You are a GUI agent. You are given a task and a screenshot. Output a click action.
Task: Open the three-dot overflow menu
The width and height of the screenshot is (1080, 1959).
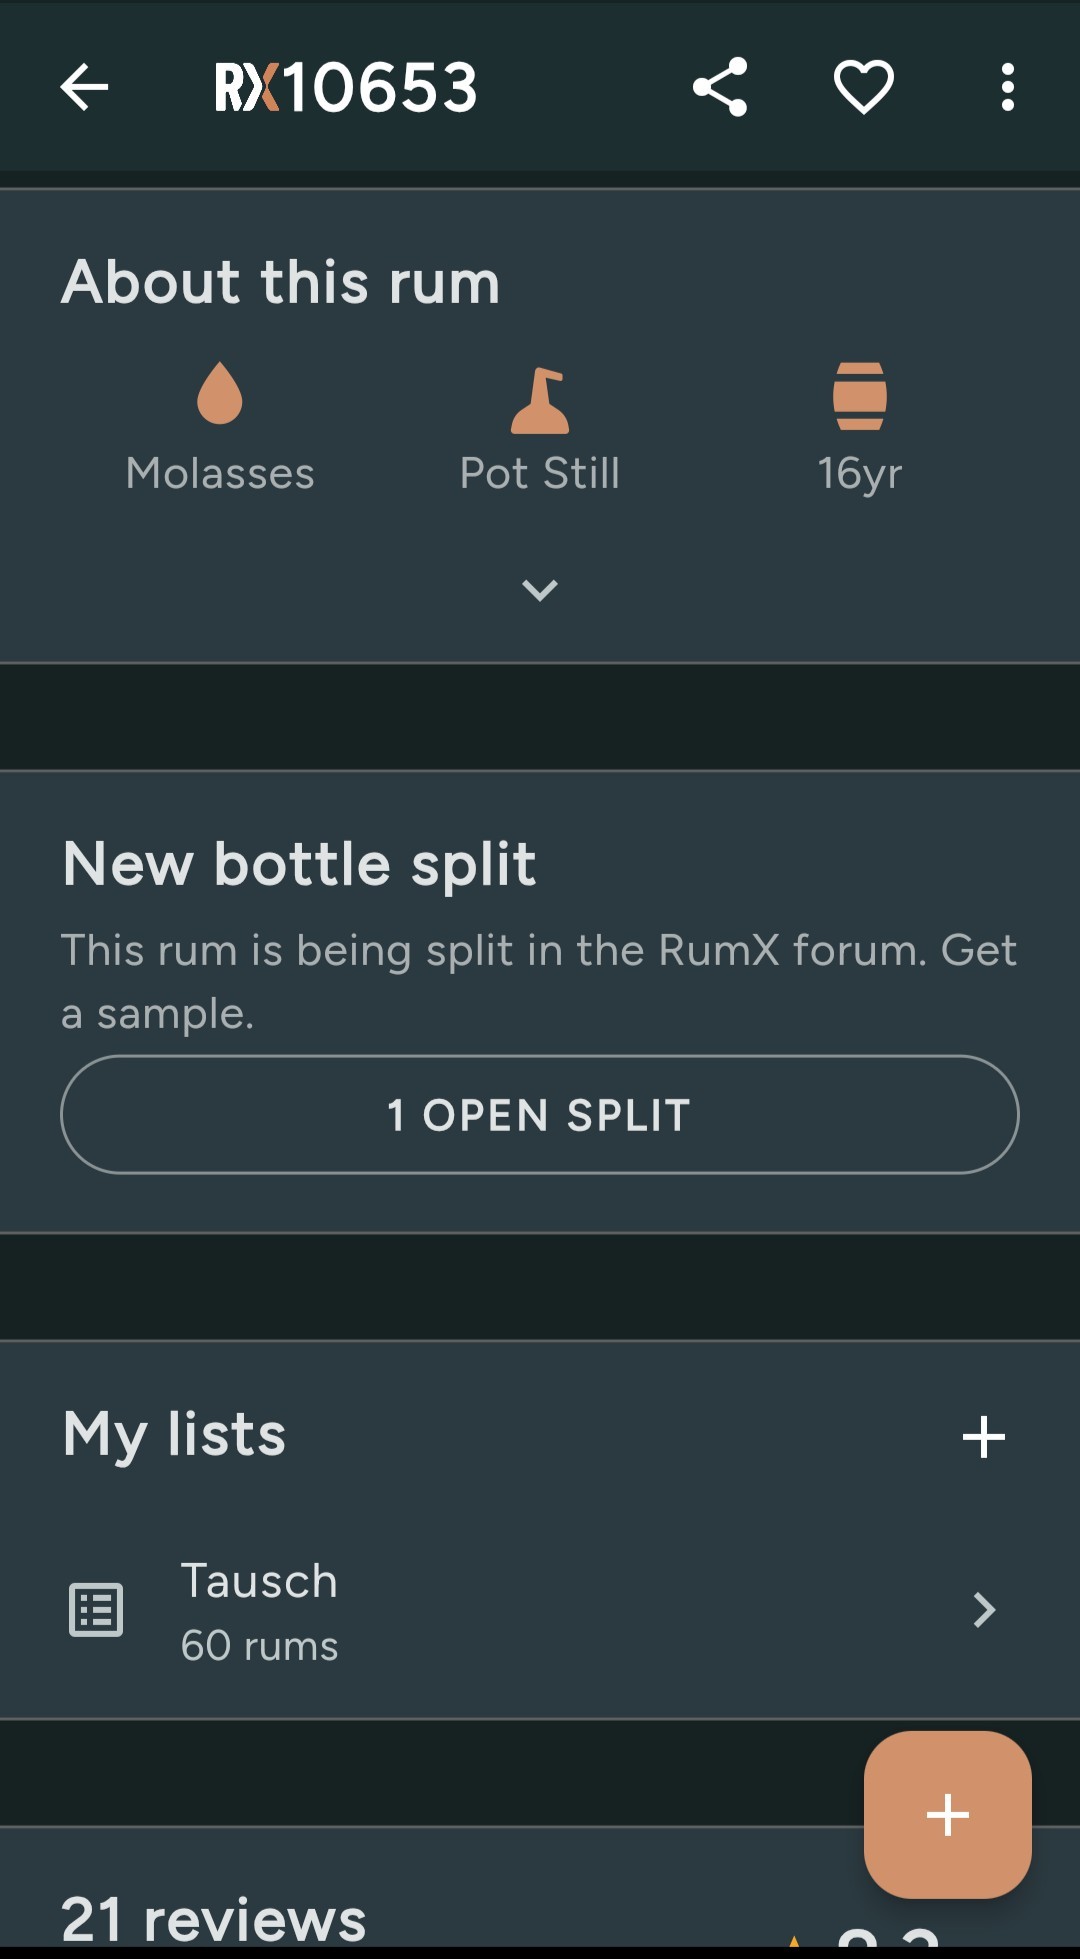point(1007,87)
